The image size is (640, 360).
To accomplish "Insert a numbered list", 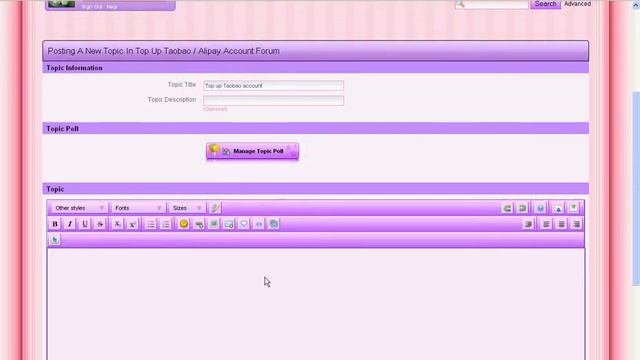I will click(166, 224).
